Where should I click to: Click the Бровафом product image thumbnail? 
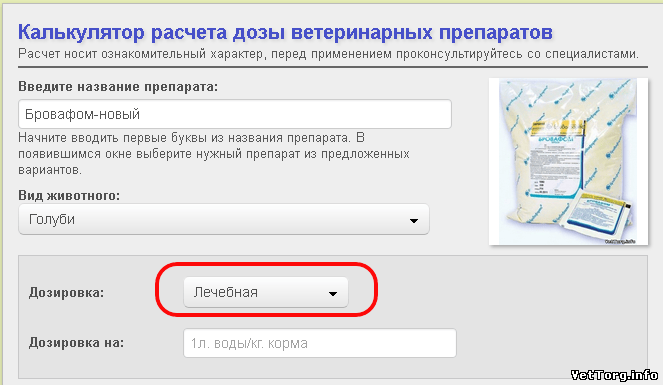568,161
